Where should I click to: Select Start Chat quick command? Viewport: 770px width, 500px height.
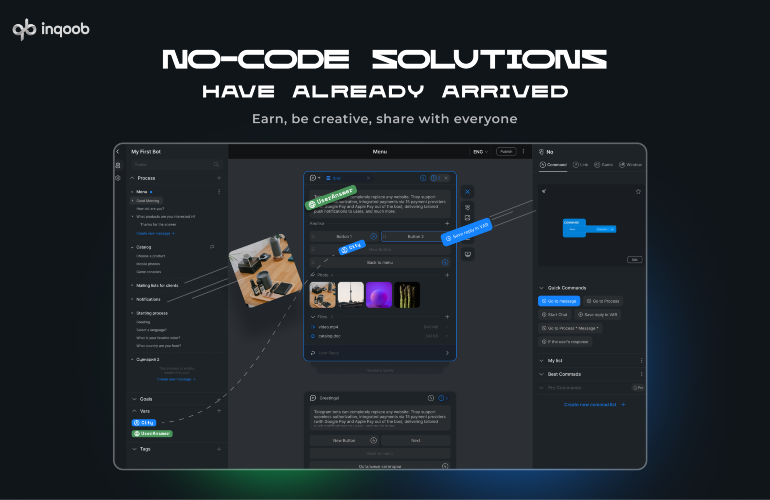(554, 314)
